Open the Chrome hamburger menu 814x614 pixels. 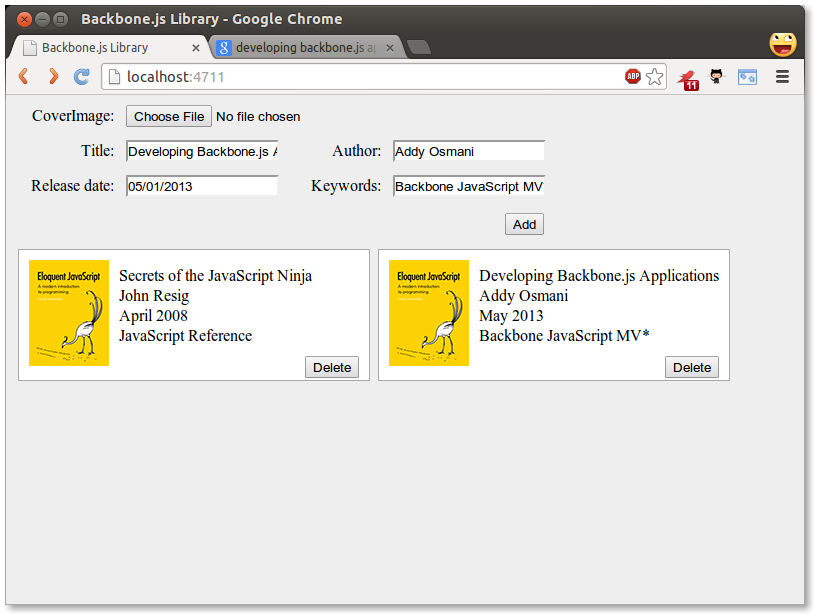pyautogui.click(x=783, y=77)
